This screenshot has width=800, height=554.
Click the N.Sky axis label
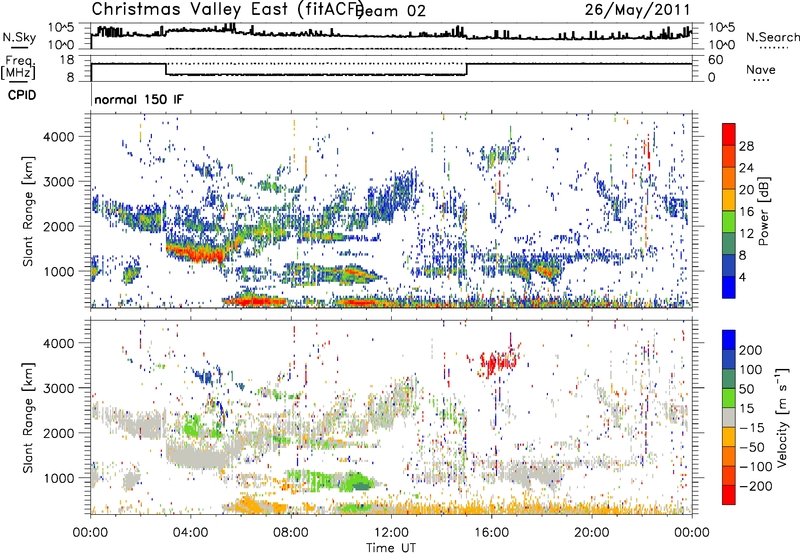(19, 37)
